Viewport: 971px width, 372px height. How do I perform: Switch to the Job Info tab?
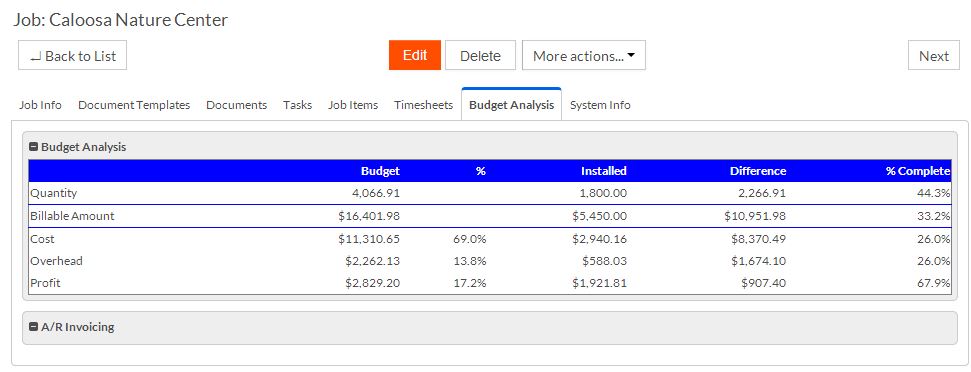click(40, 105)
